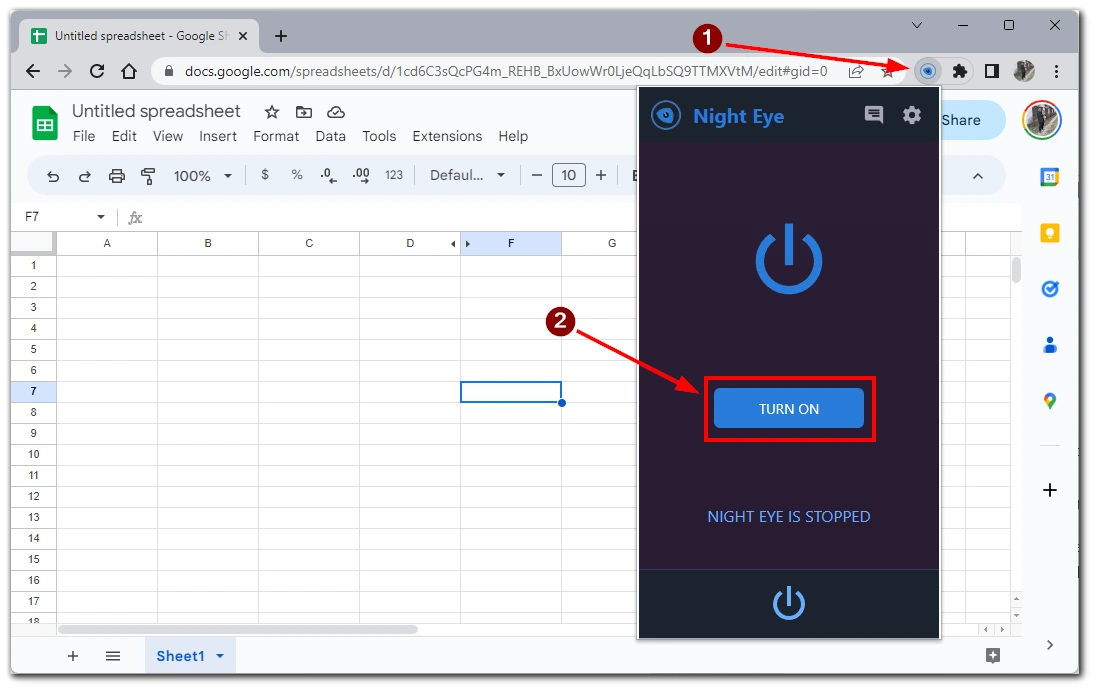Open the Data menu
This screenshot has height=692, width=1097.
tap(330, 136)
